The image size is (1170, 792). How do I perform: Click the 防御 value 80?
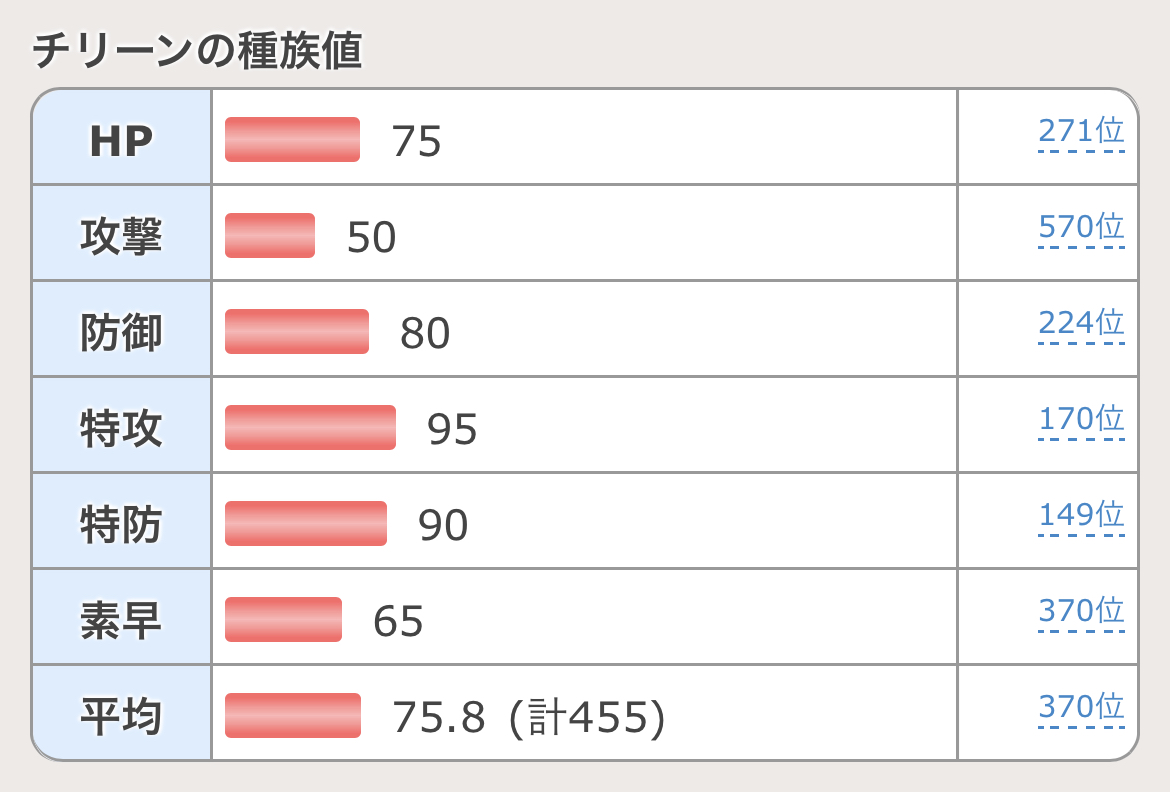coord(425,334)
